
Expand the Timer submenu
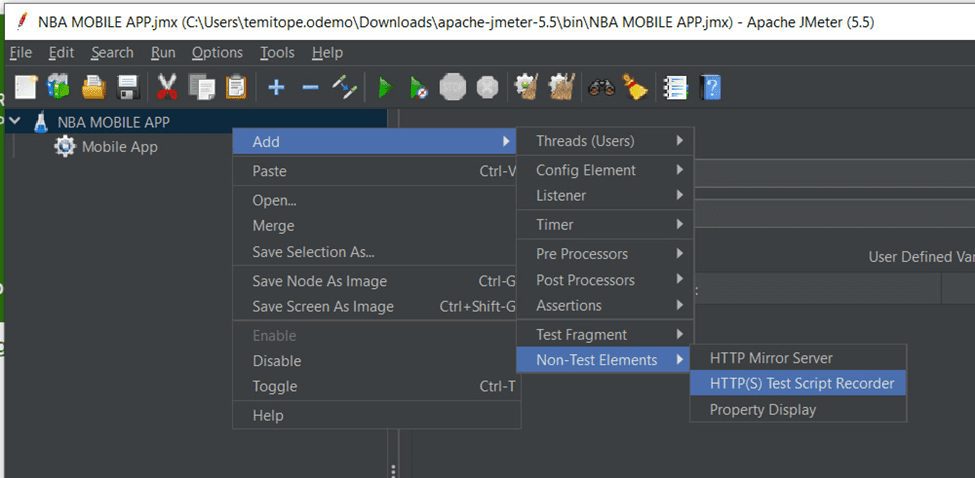tap(605, 224)
